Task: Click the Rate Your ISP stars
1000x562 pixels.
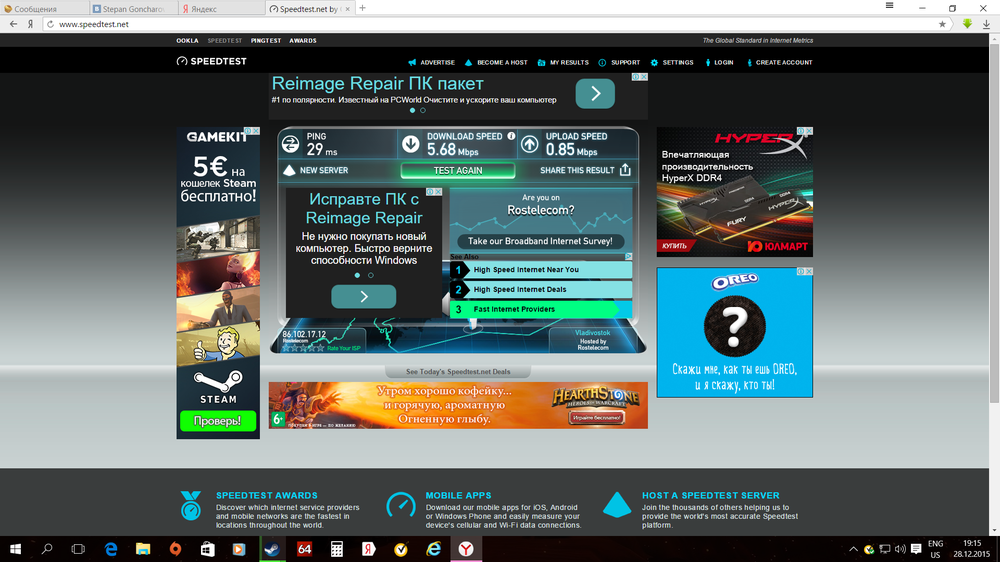Action: click(x=303, y=348)
